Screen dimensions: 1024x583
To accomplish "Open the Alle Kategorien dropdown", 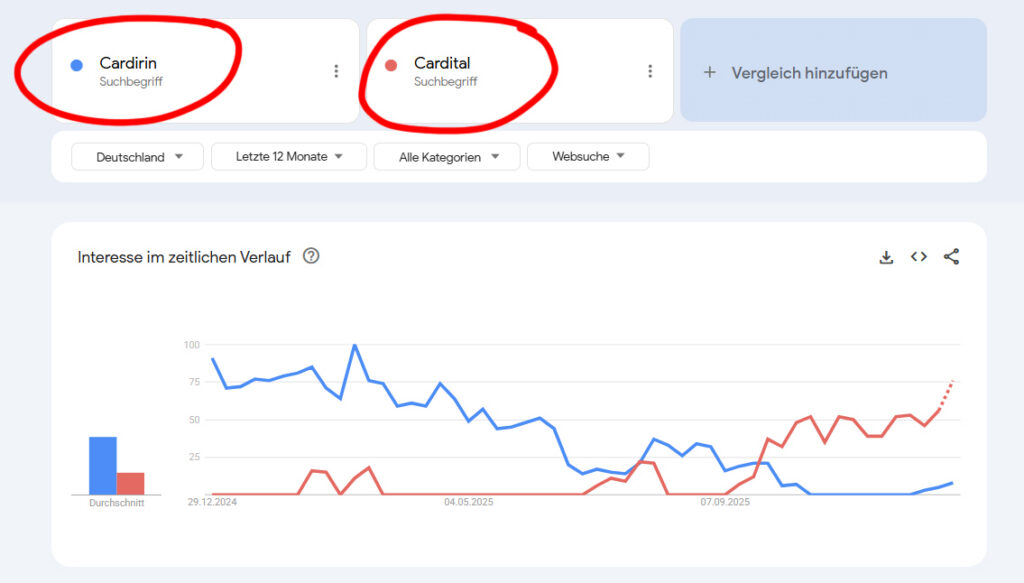I will 447,157.
